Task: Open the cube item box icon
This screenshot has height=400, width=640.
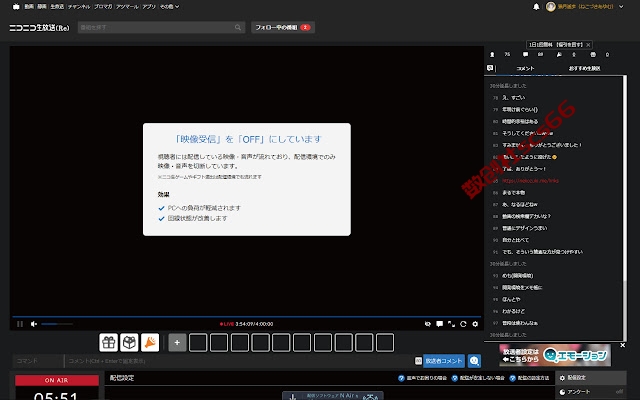Action: click(x=129, y=342)
